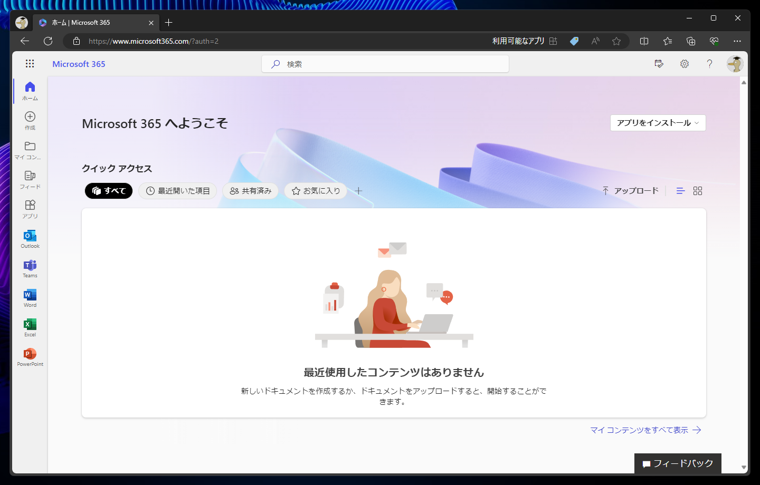Switch to grid view layout

[x=697, y=191]
